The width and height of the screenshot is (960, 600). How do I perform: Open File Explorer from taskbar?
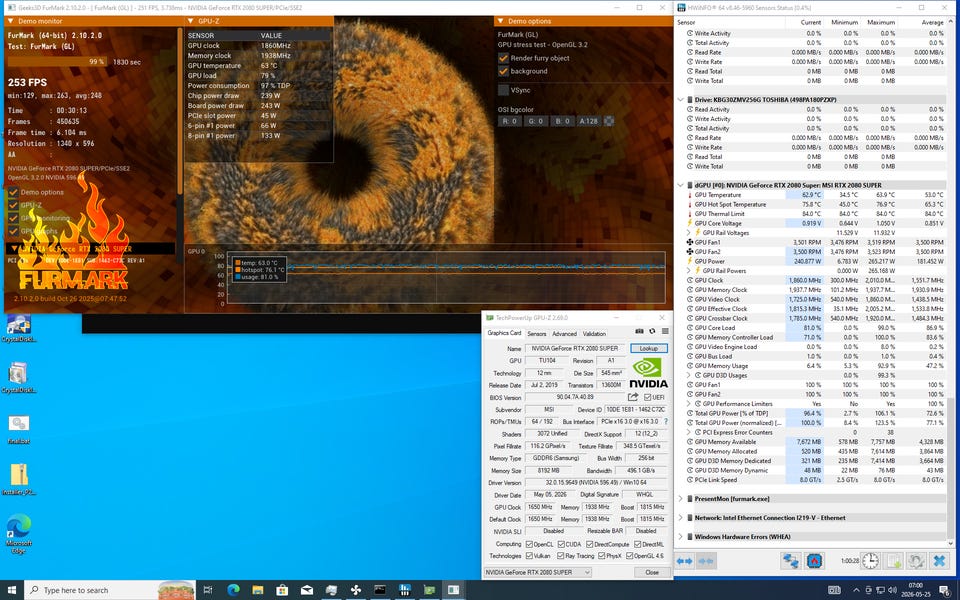(258, 590)
